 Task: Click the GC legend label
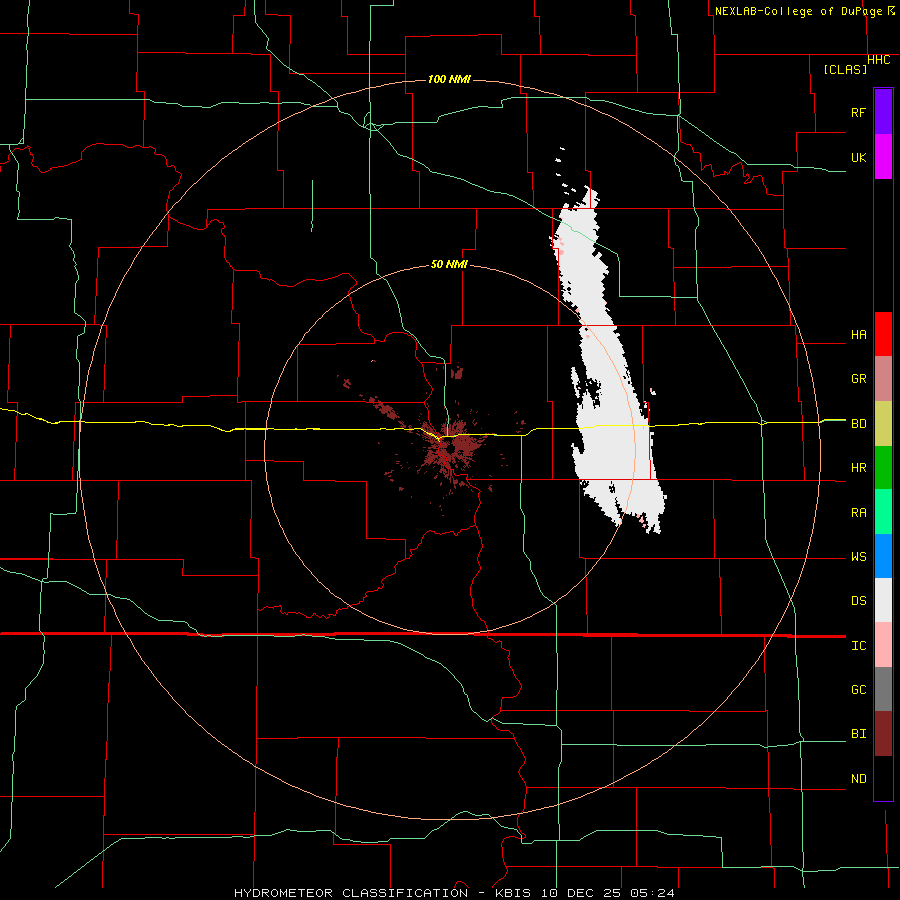tap(858, 690)
